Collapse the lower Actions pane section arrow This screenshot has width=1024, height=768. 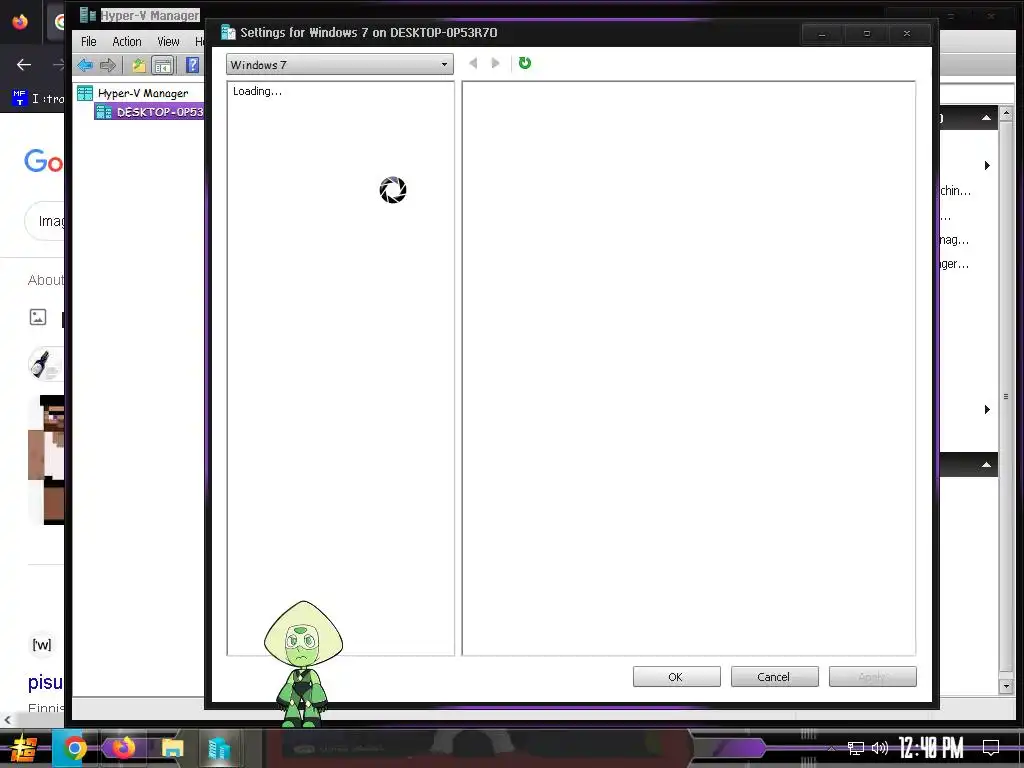tap(986, 464)
